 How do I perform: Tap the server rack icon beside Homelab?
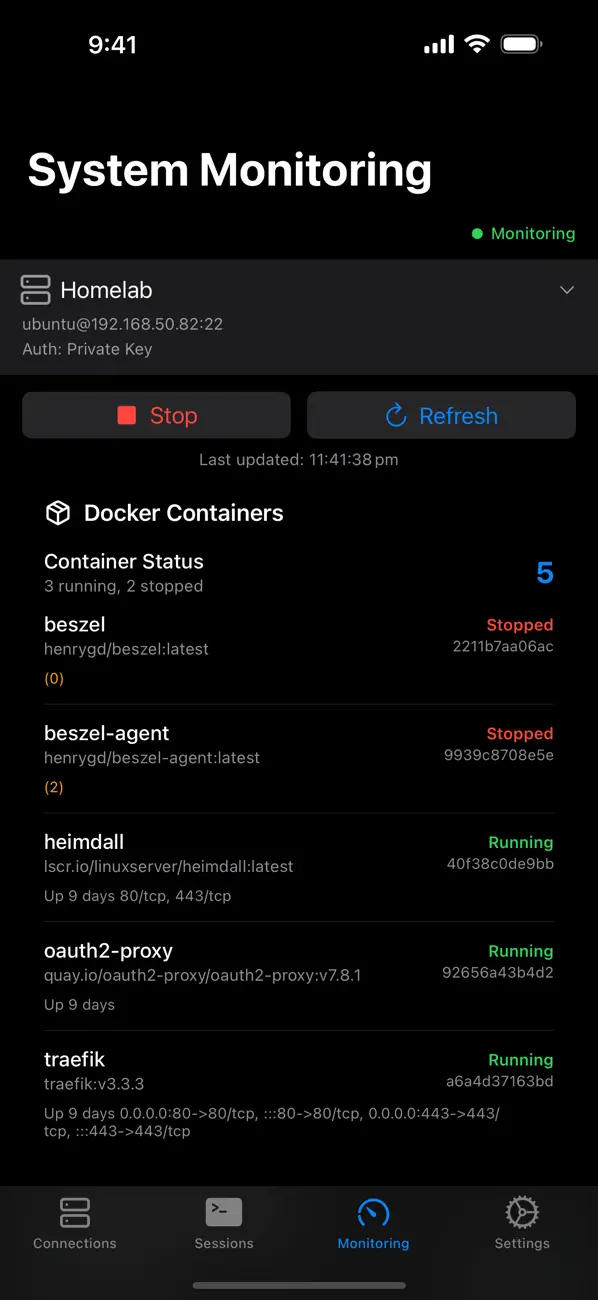coord(35,290)
